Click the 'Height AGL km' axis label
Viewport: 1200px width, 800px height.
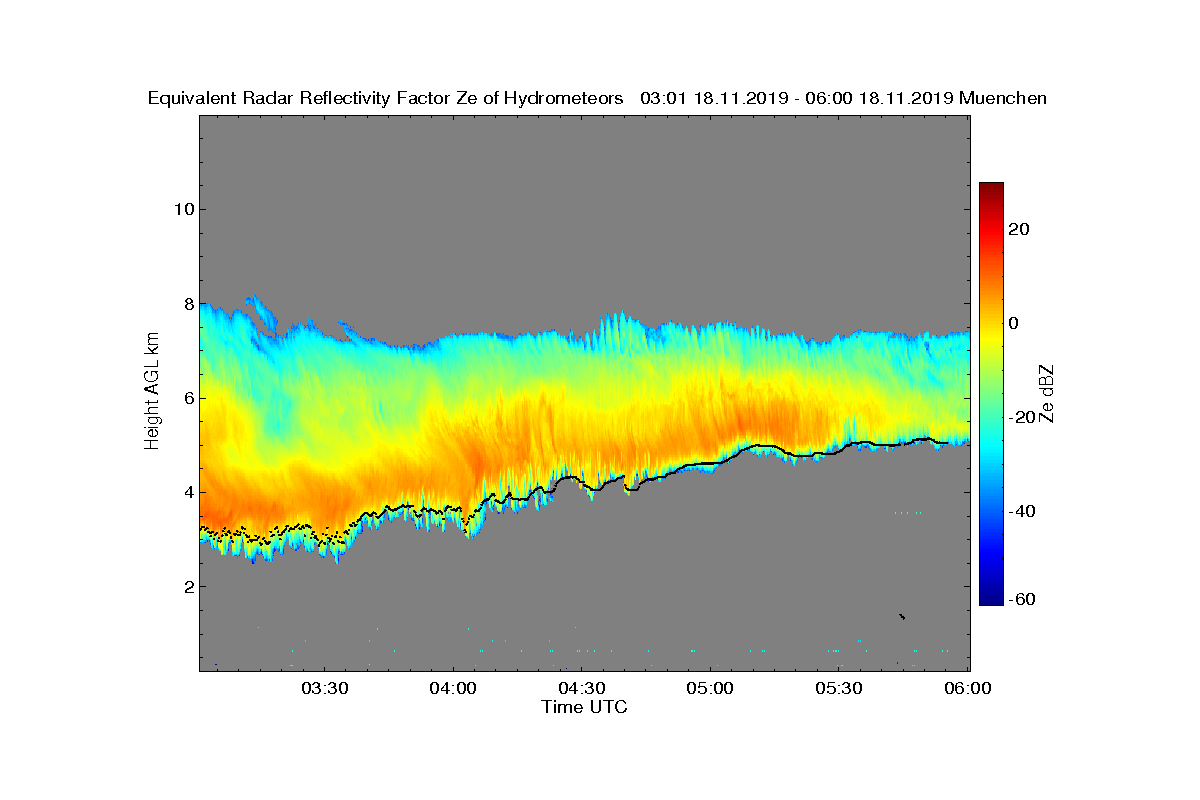pos(152,393)
